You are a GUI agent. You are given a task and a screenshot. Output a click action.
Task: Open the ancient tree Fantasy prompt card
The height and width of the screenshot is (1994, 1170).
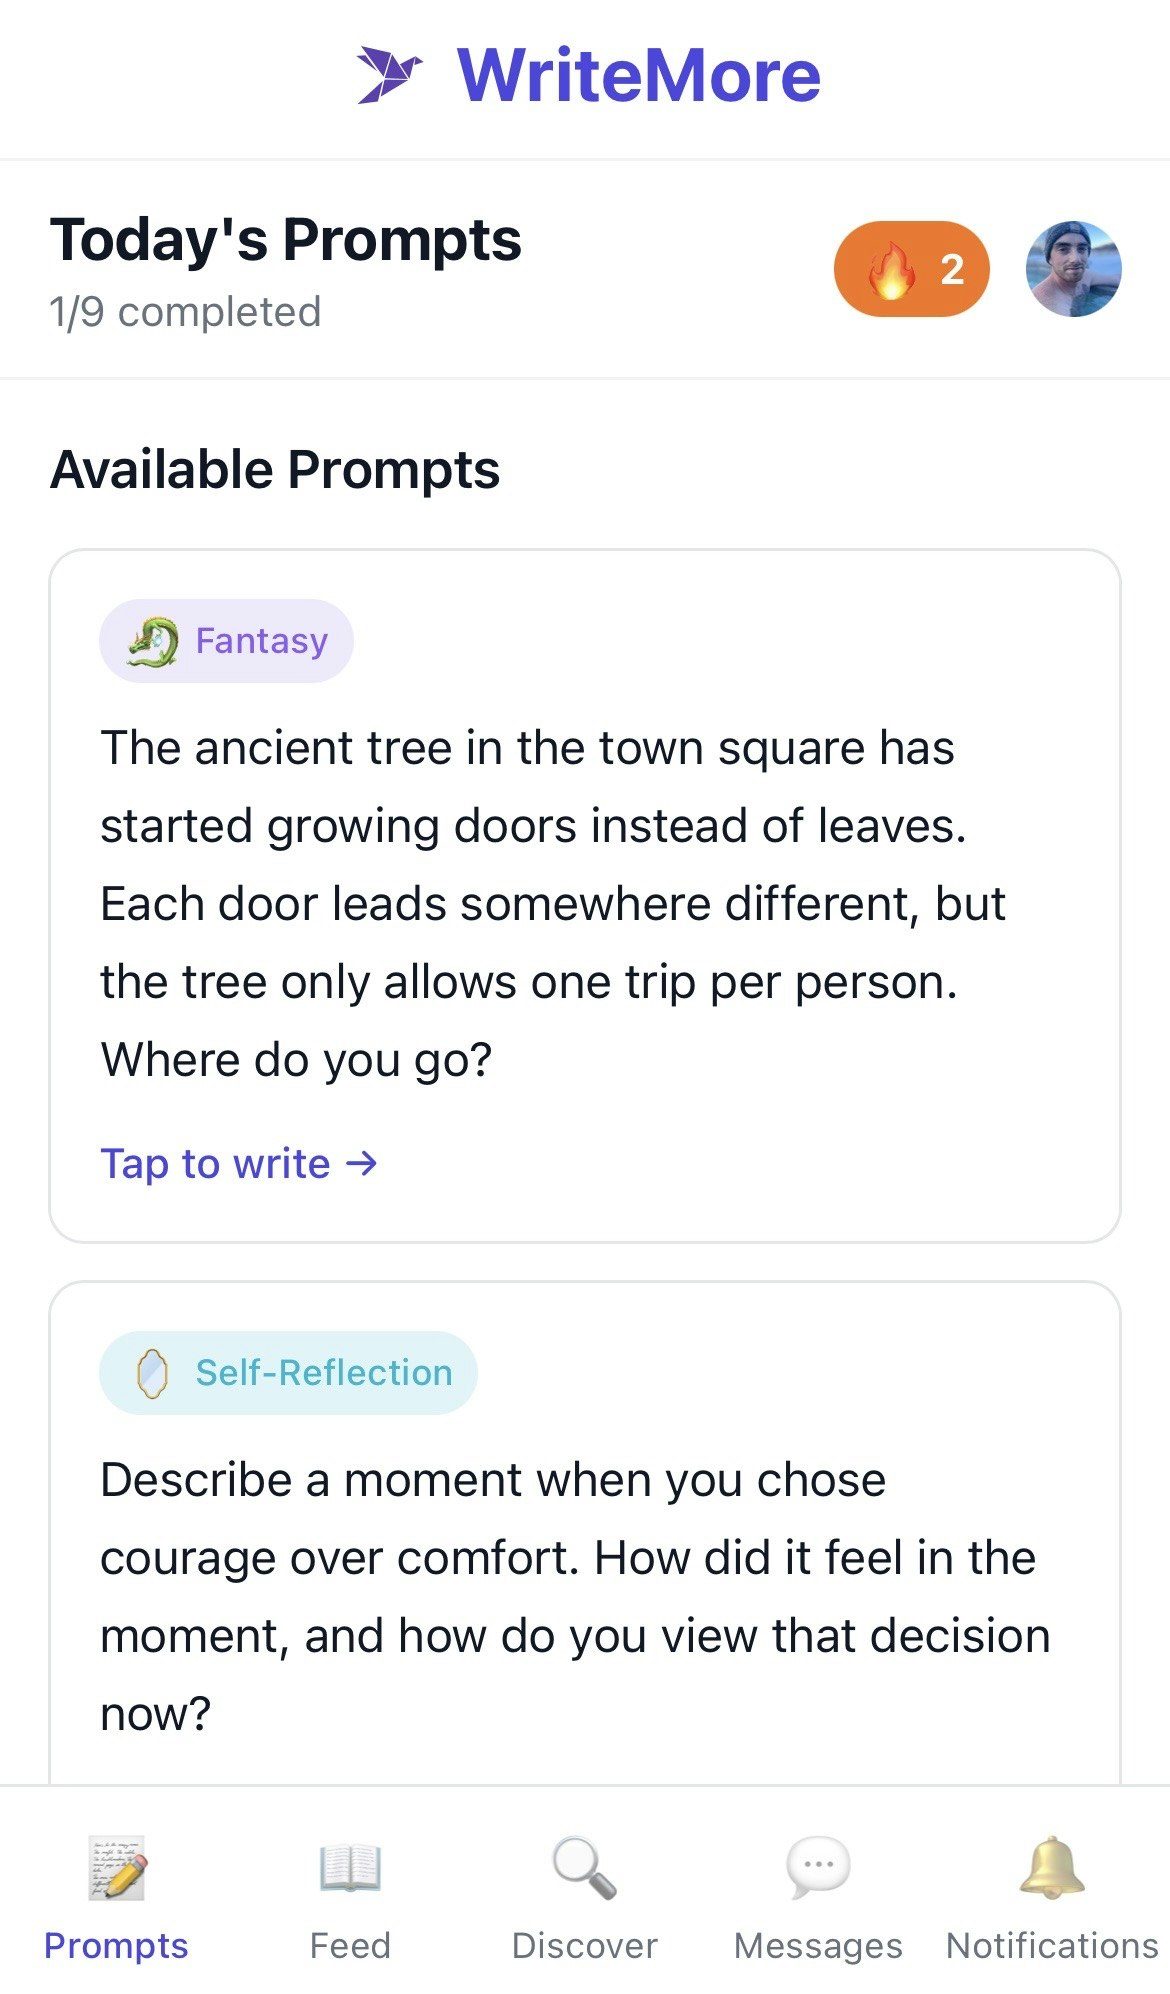point(585,895)
